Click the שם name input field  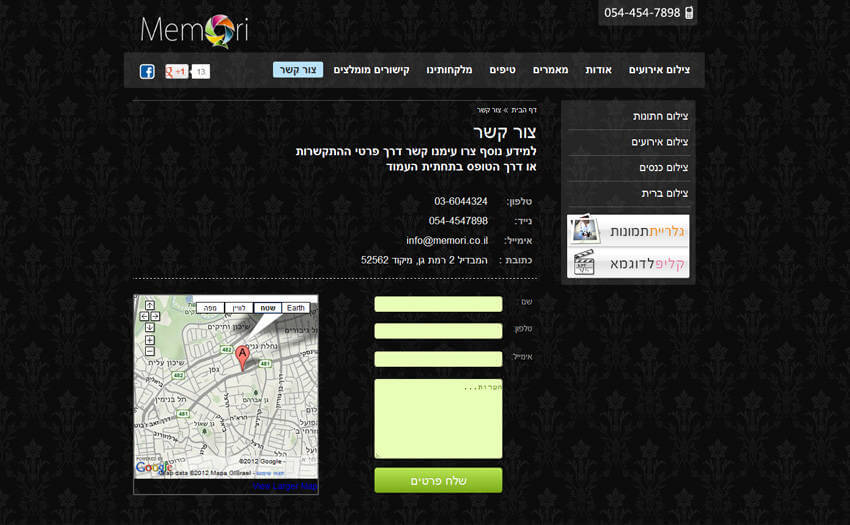(438, 304)
